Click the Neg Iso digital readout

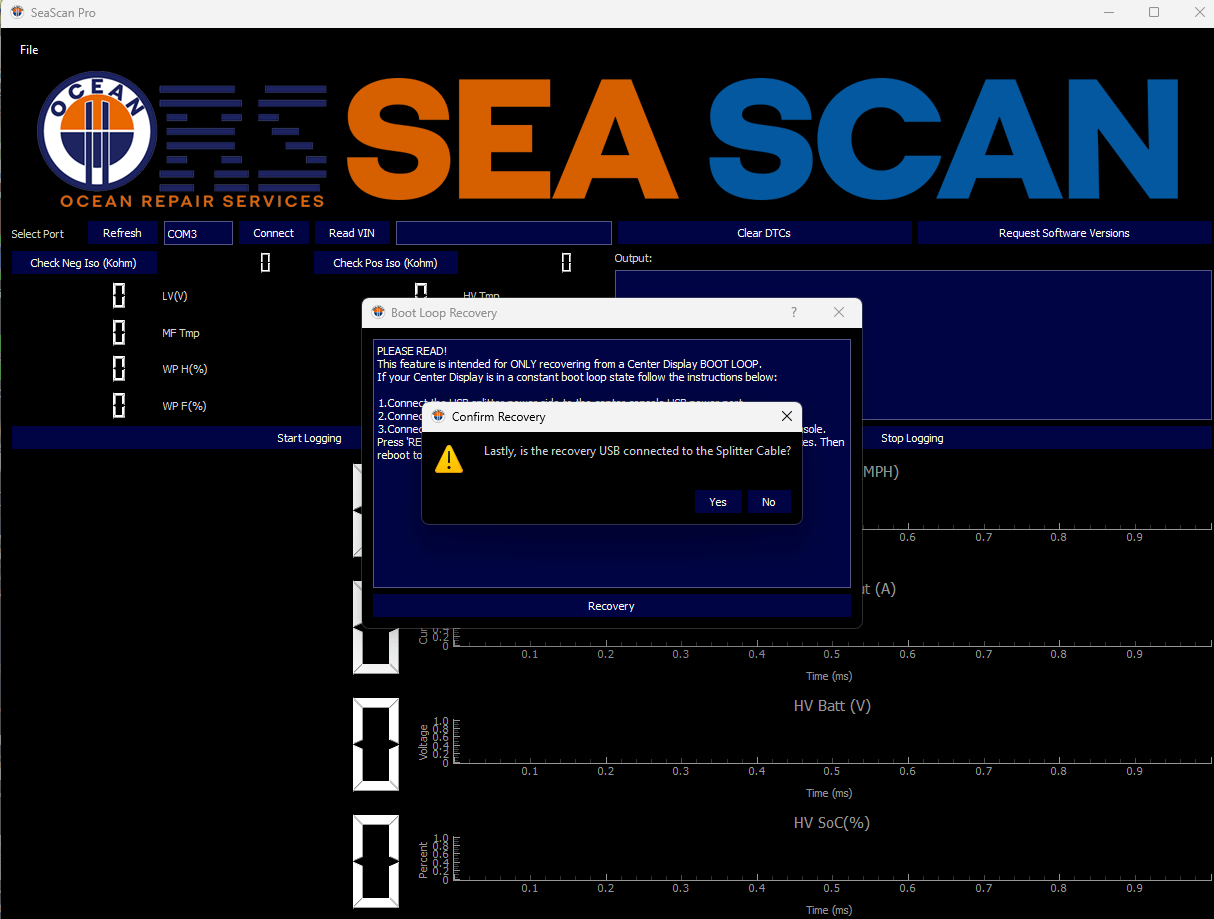click(265, 263)
